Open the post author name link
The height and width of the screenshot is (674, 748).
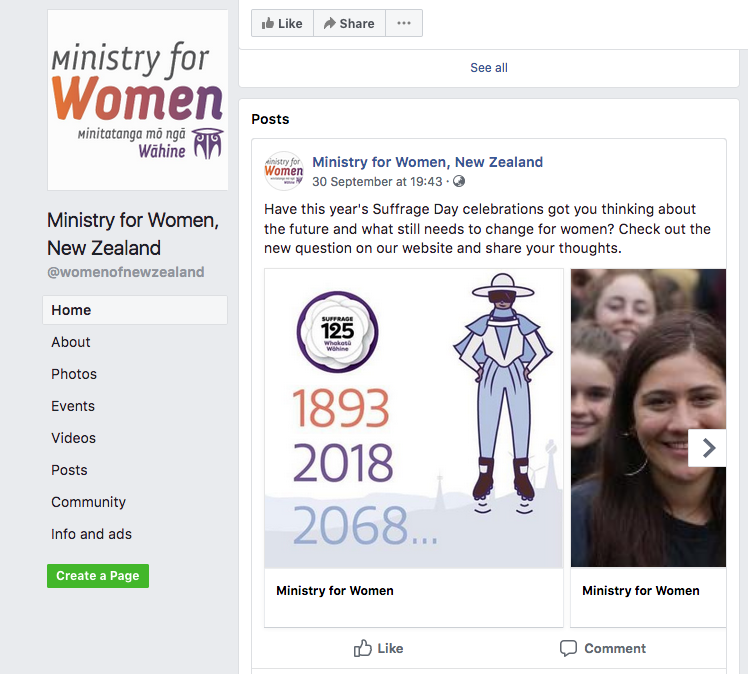(427, 162)
